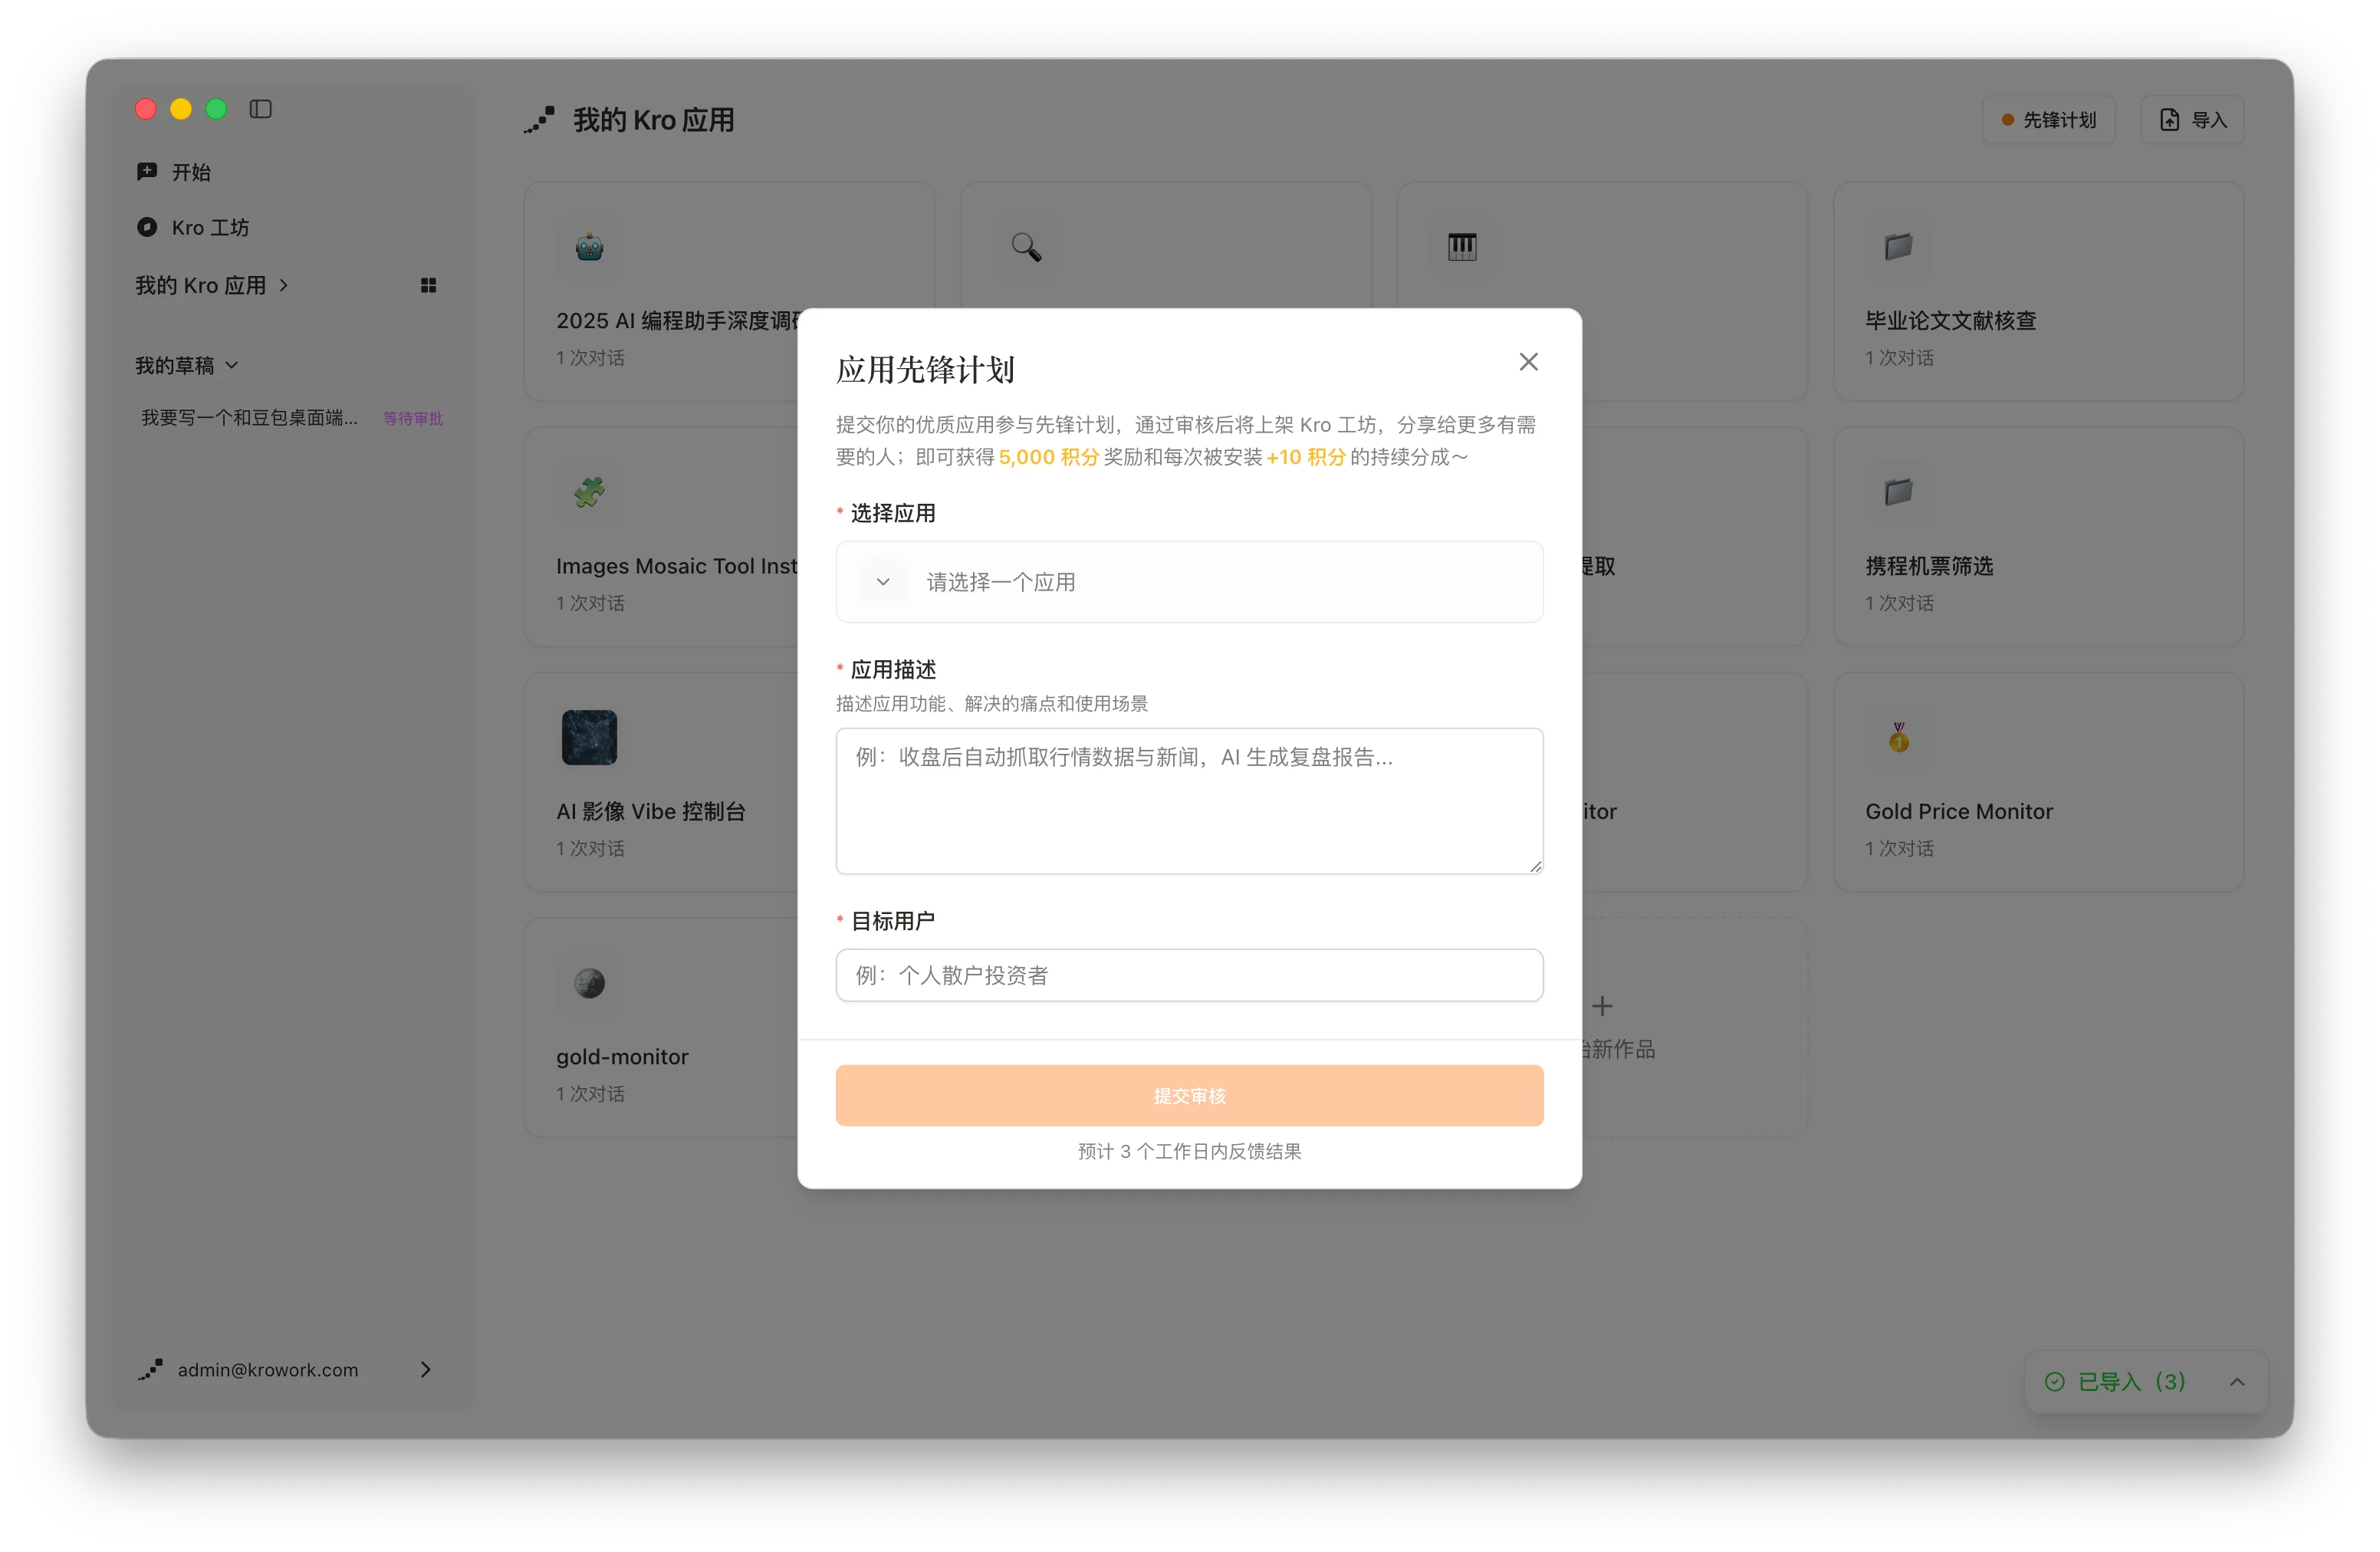Viewport: 2380px width, 1552px height.
Task: Select 我的 Kro 应用 in the sidebar
Action: click(201, 285)
